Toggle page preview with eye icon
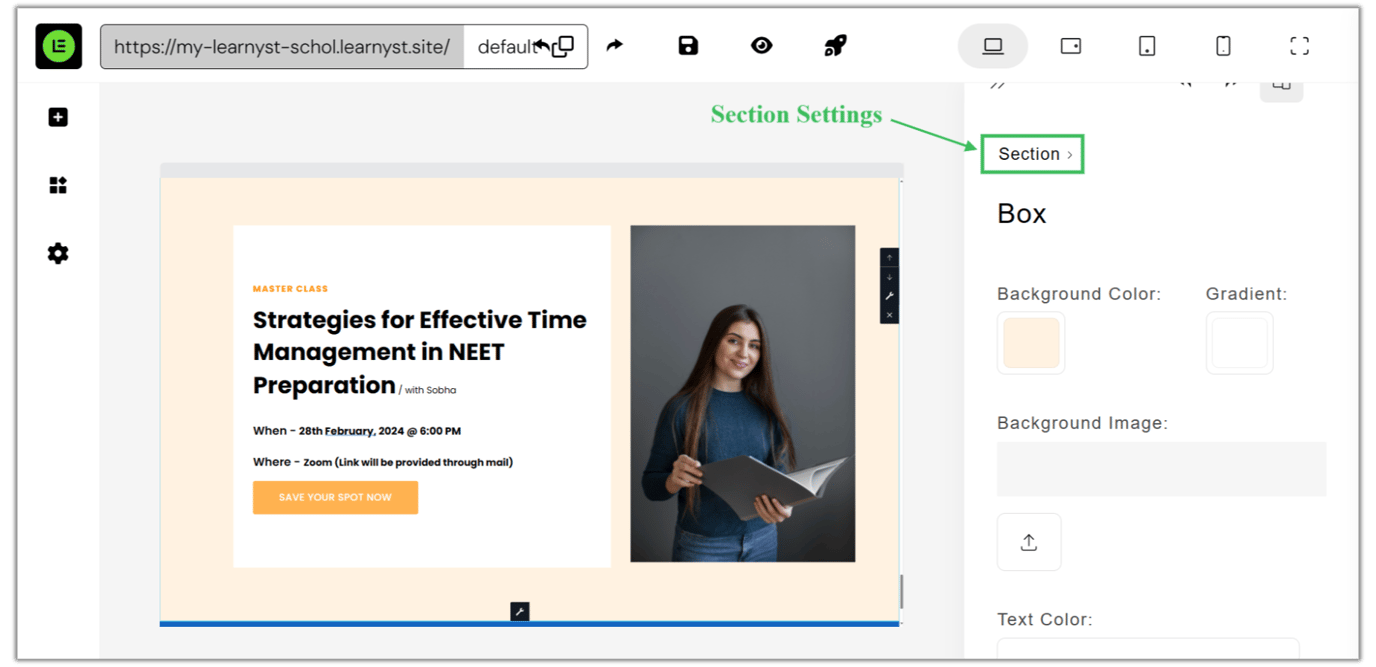The width and height of the screenshot is (1376, 667). coord(761,46)
